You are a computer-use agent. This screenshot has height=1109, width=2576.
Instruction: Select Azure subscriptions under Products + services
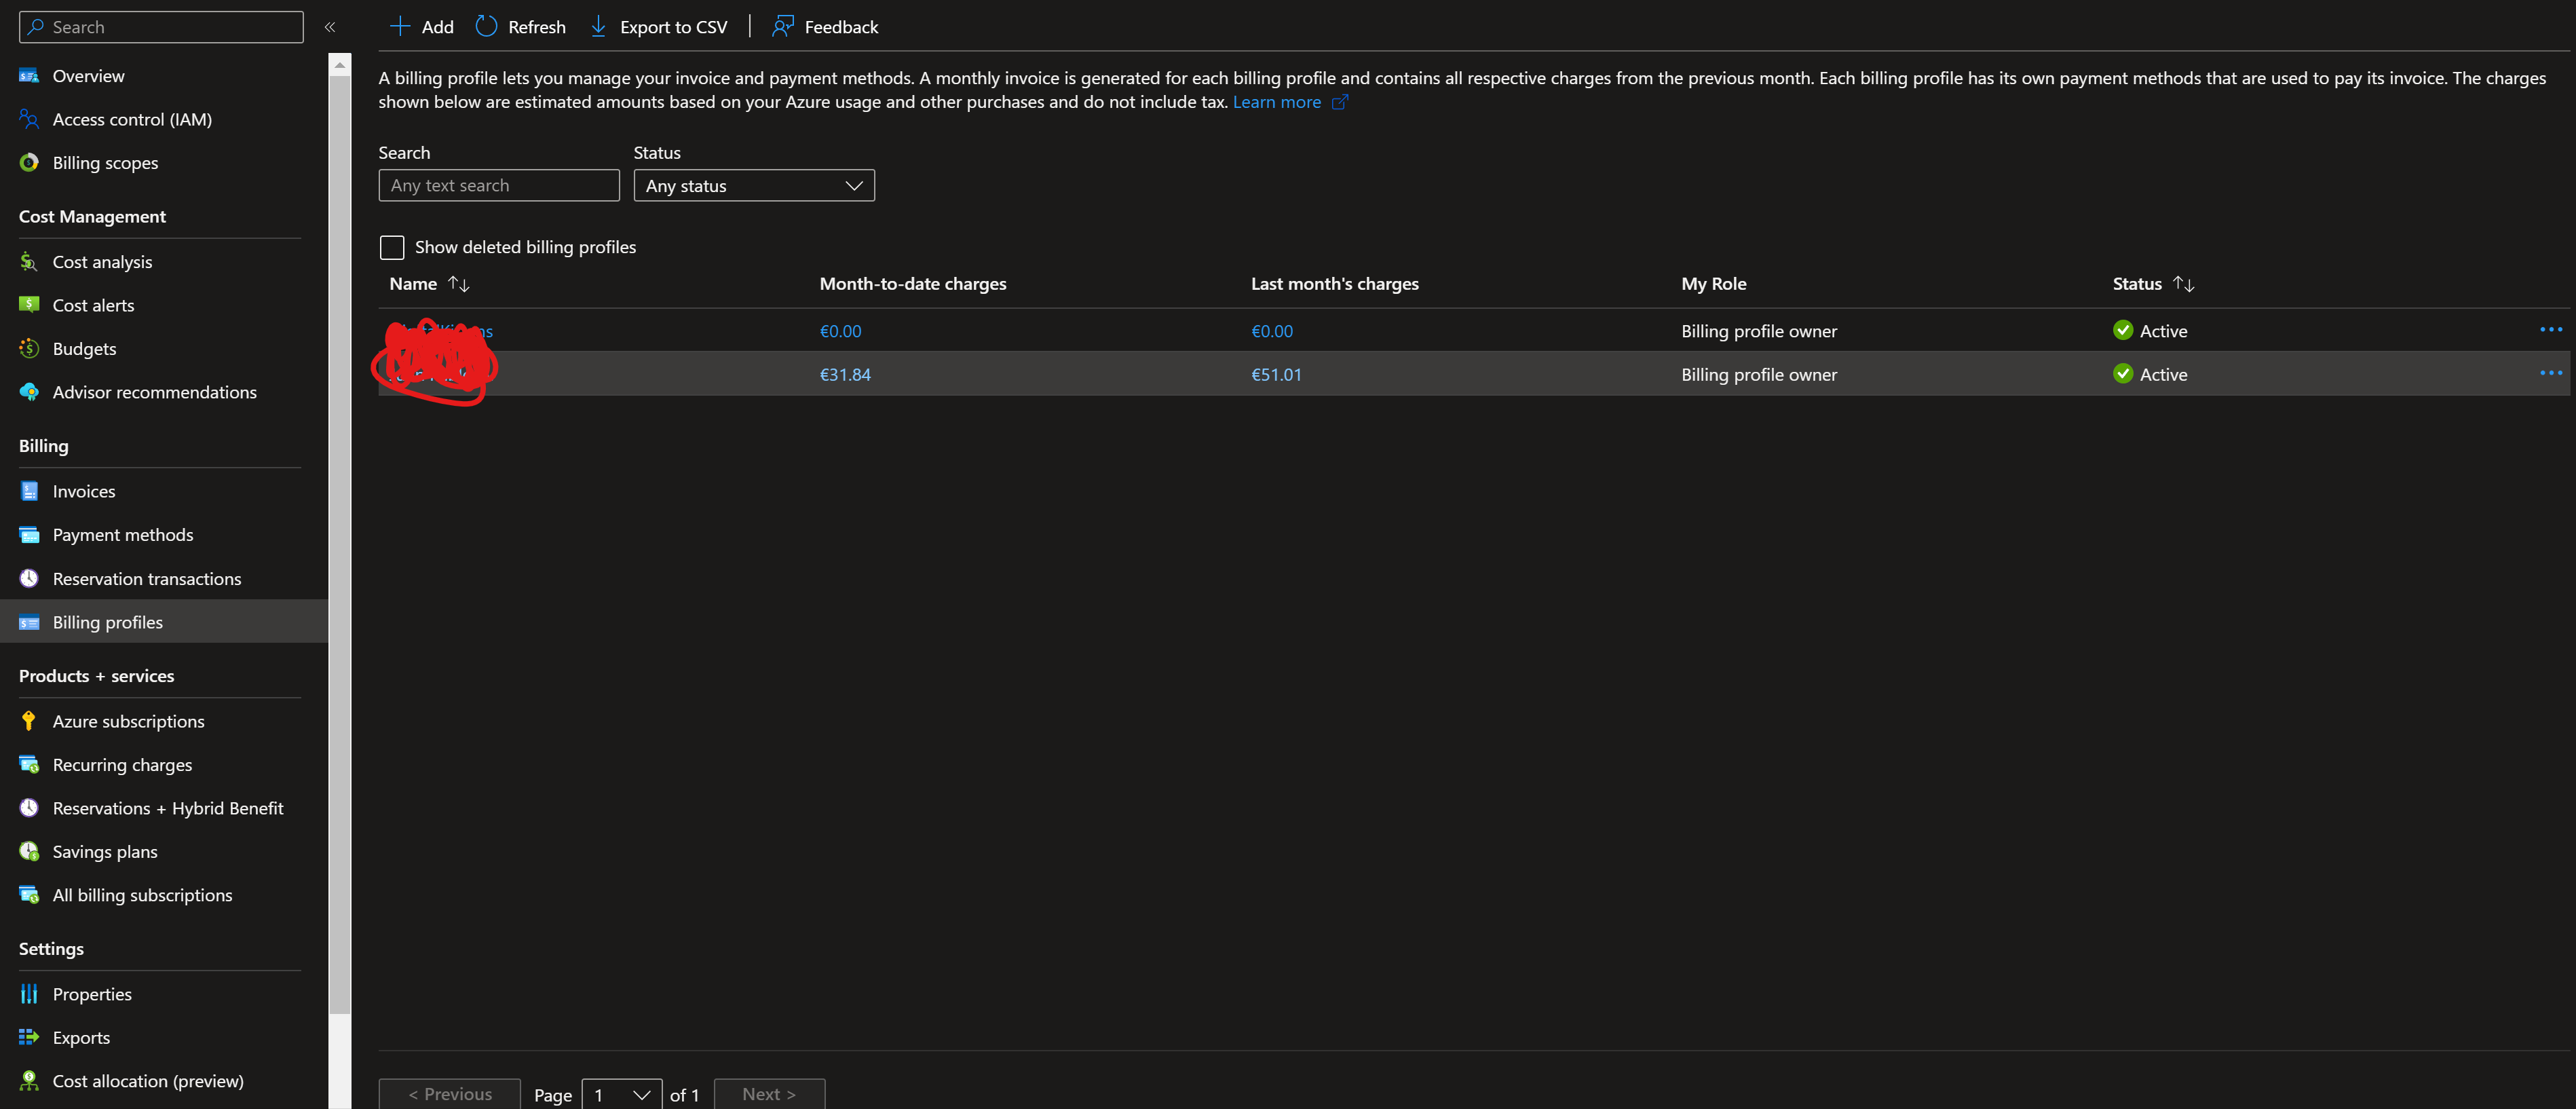tap(128, 720)
